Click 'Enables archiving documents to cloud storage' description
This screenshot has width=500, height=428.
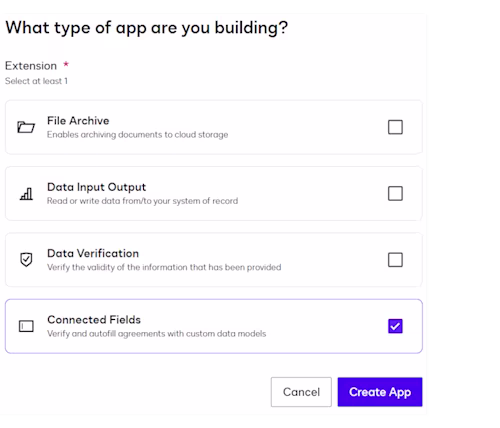138,135
